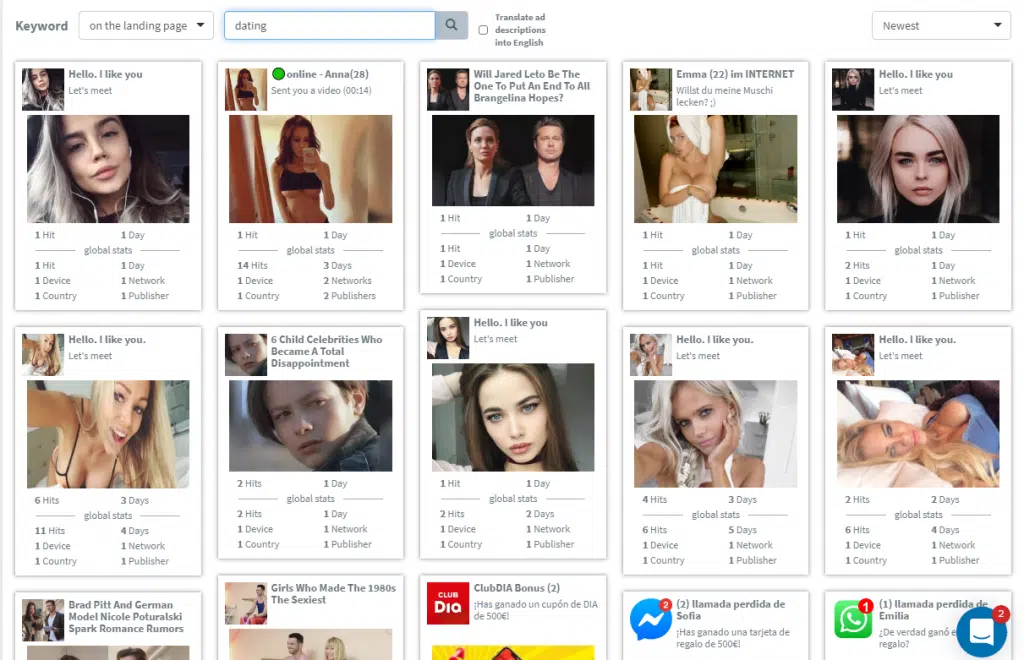The width and height of the screenshot is (1024, 660).
Task: Click 'Willst du meine Muschi lecken' description
Action: (x=724, y=97)
